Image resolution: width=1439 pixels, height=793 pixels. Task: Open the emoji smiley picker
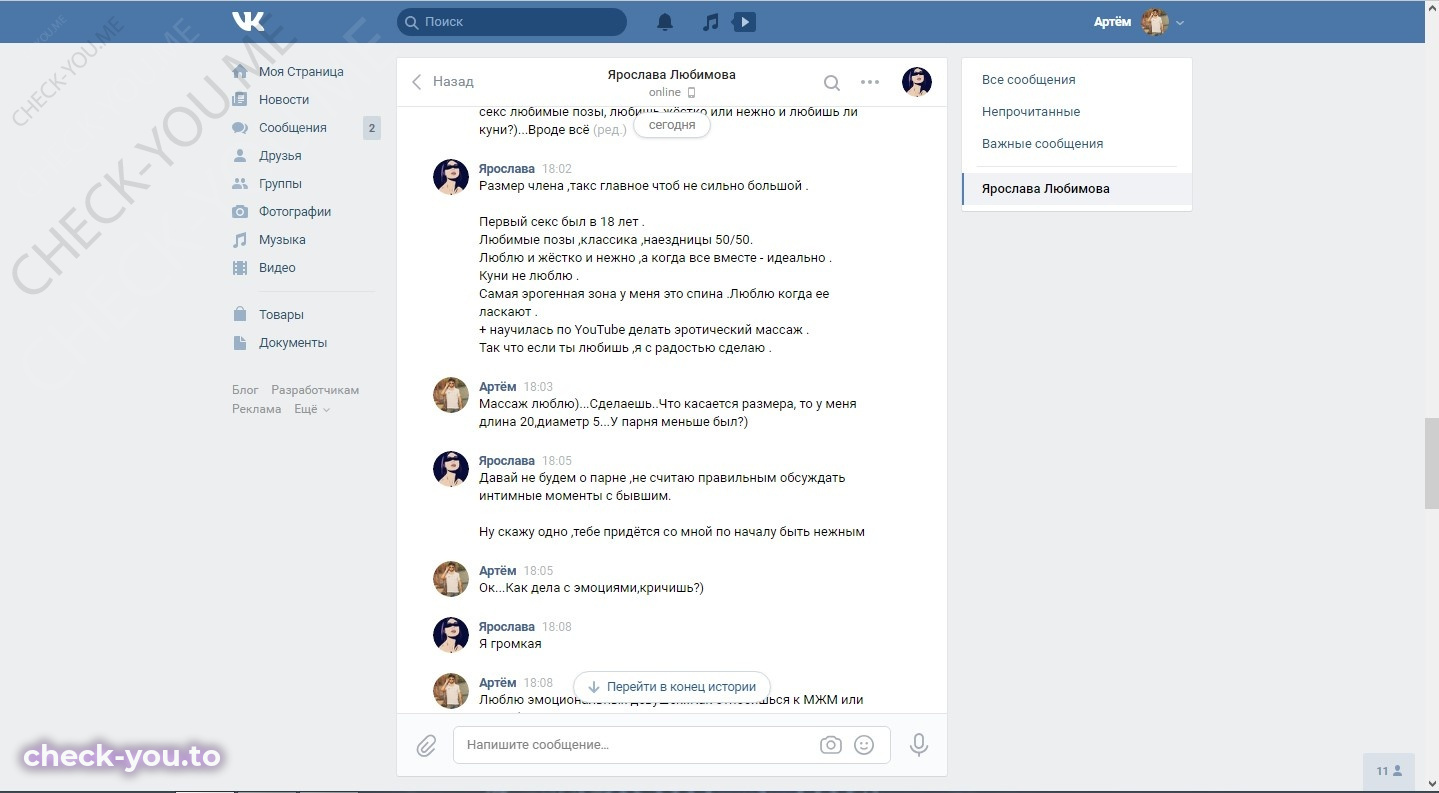click(865, 745)
